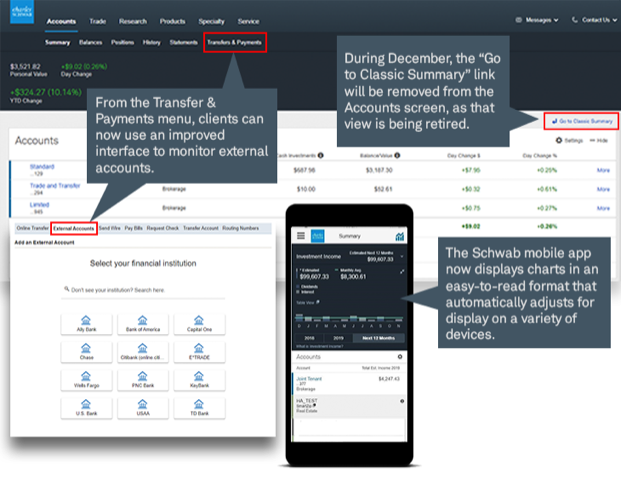Image resolution: width=621 pixels, height=480 pixels.
Task: Open mobile Accounts settings gear
Action: pyautogui.click(x=400, y=357)
